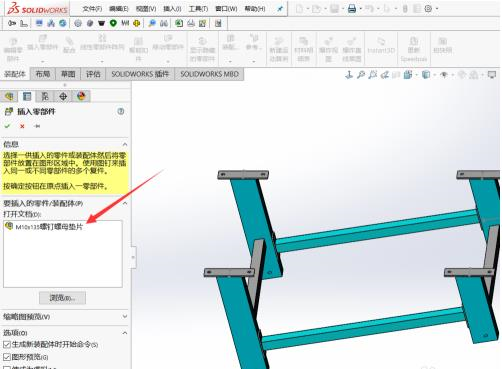Click the New document icon in title toolbar

(299, 9)
